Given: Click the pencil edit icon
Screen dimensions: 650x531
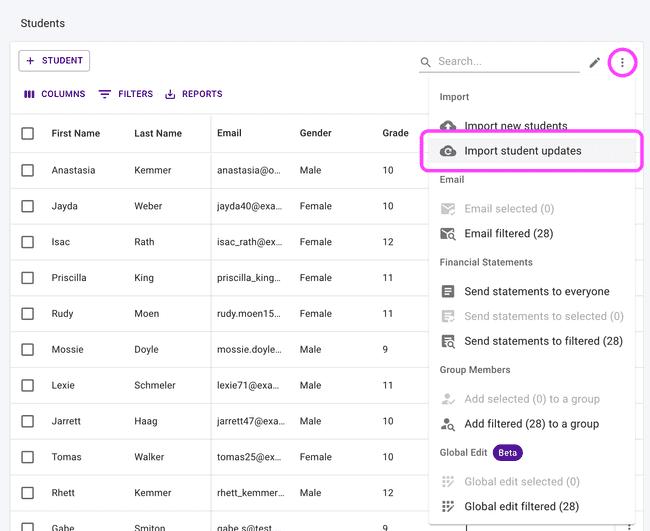Looking at the screenshot, I should coord(595,62).
